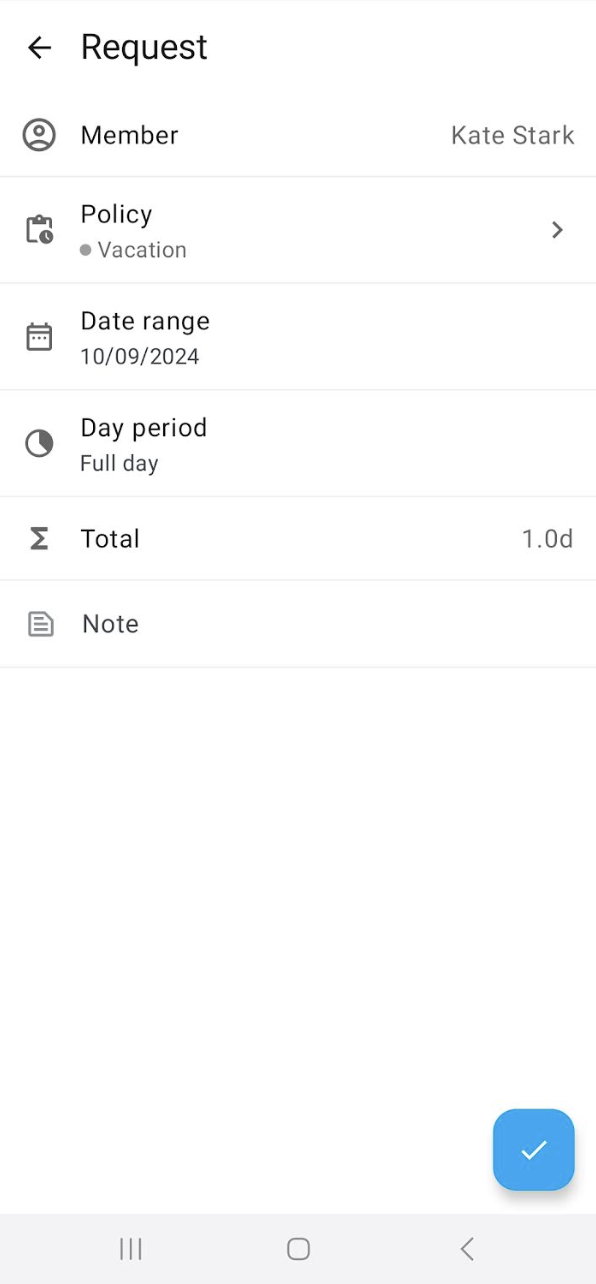This screenshot has width=596, height=1284.
Task: Click the Policy clipboard icon
Action: click(x=39, y=229)
